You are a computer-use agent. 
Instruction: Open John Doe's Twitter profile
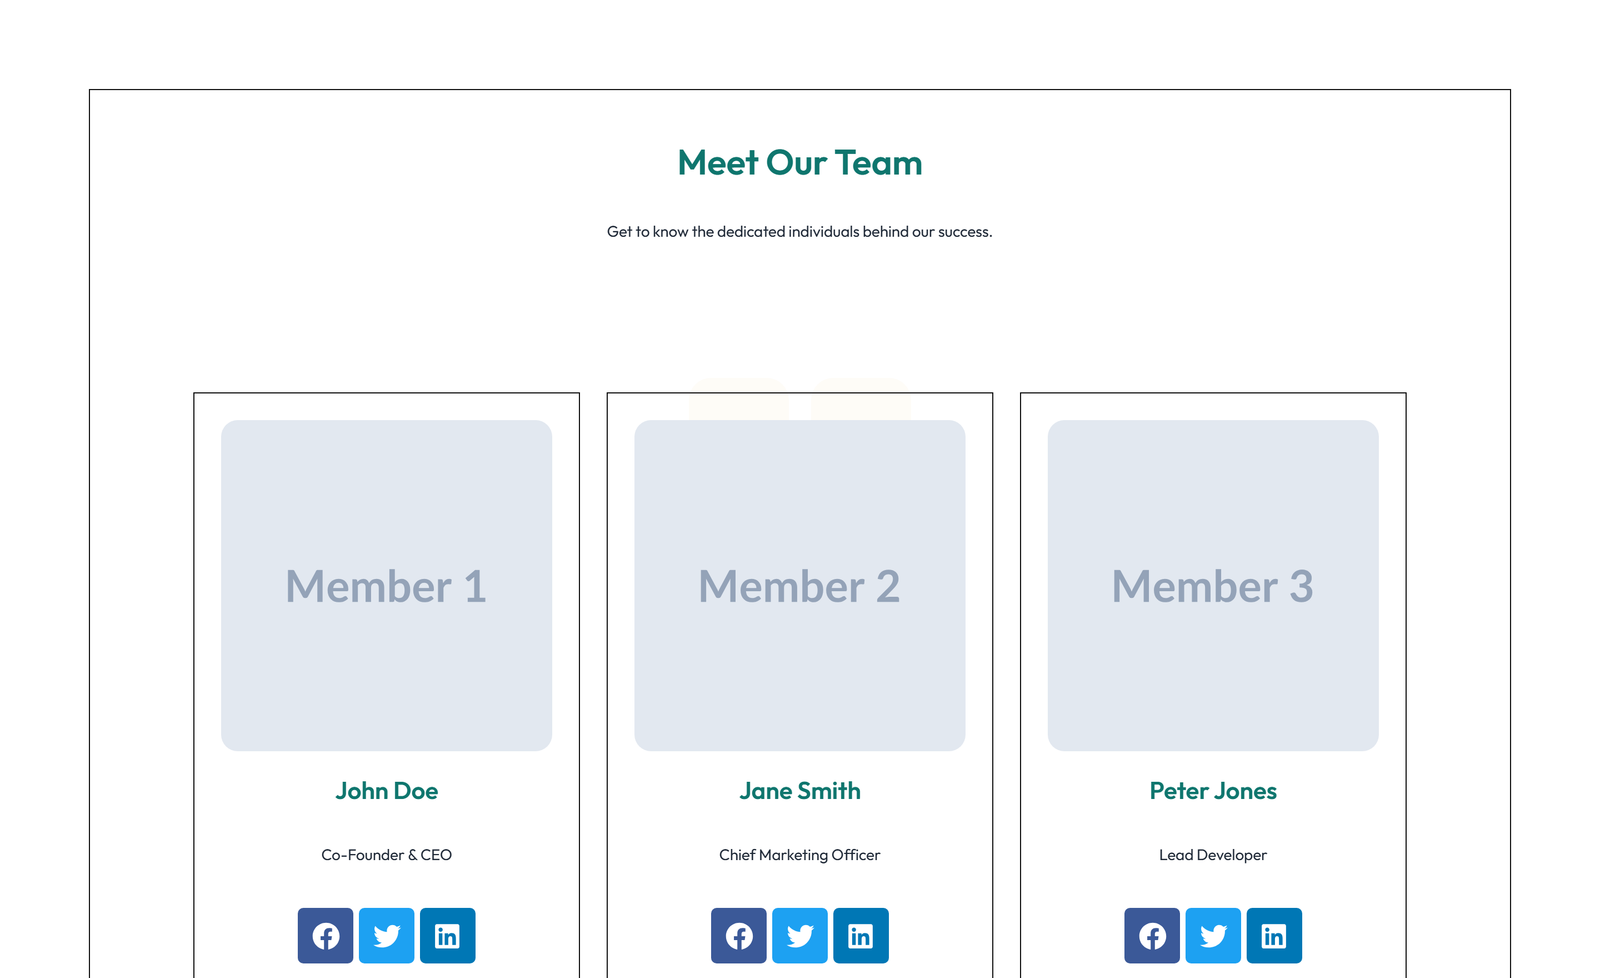pyautogui.click(x=386, y=935)
